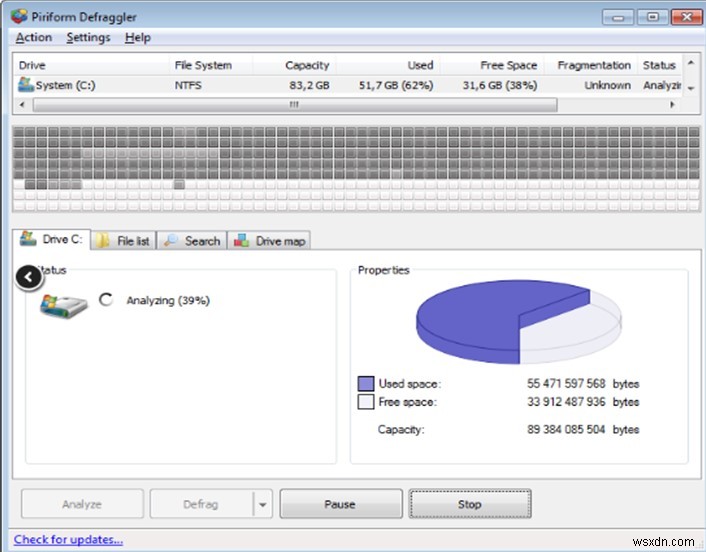Click the drive icon on Drive C: tab
The width and height of the screenshot is (706, 552).
[28, 239]
